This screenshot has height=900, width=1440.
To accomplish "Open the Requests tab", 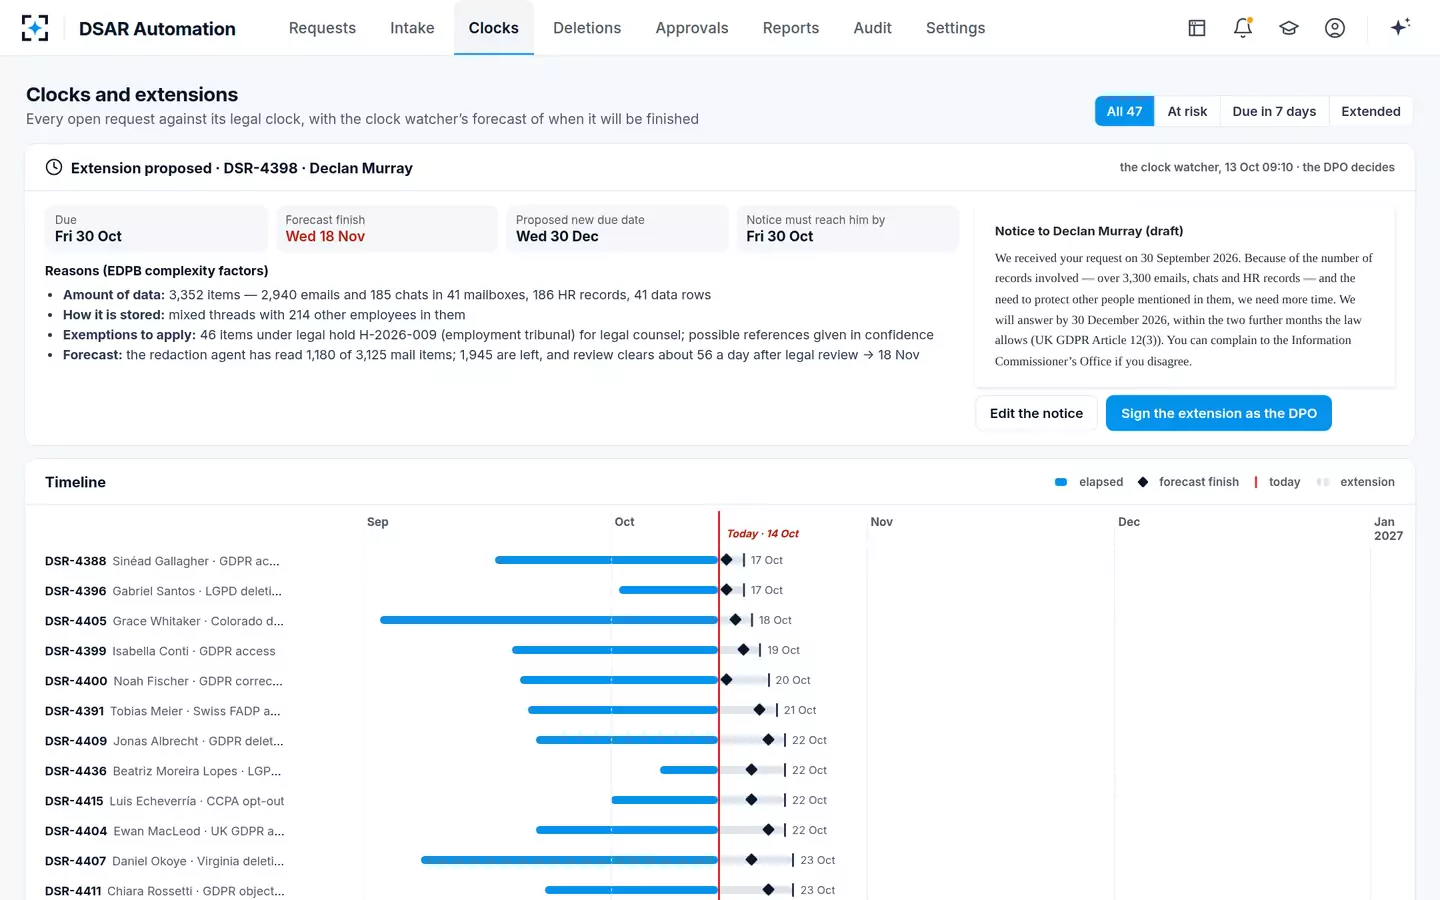I will [x=322, y=28].
